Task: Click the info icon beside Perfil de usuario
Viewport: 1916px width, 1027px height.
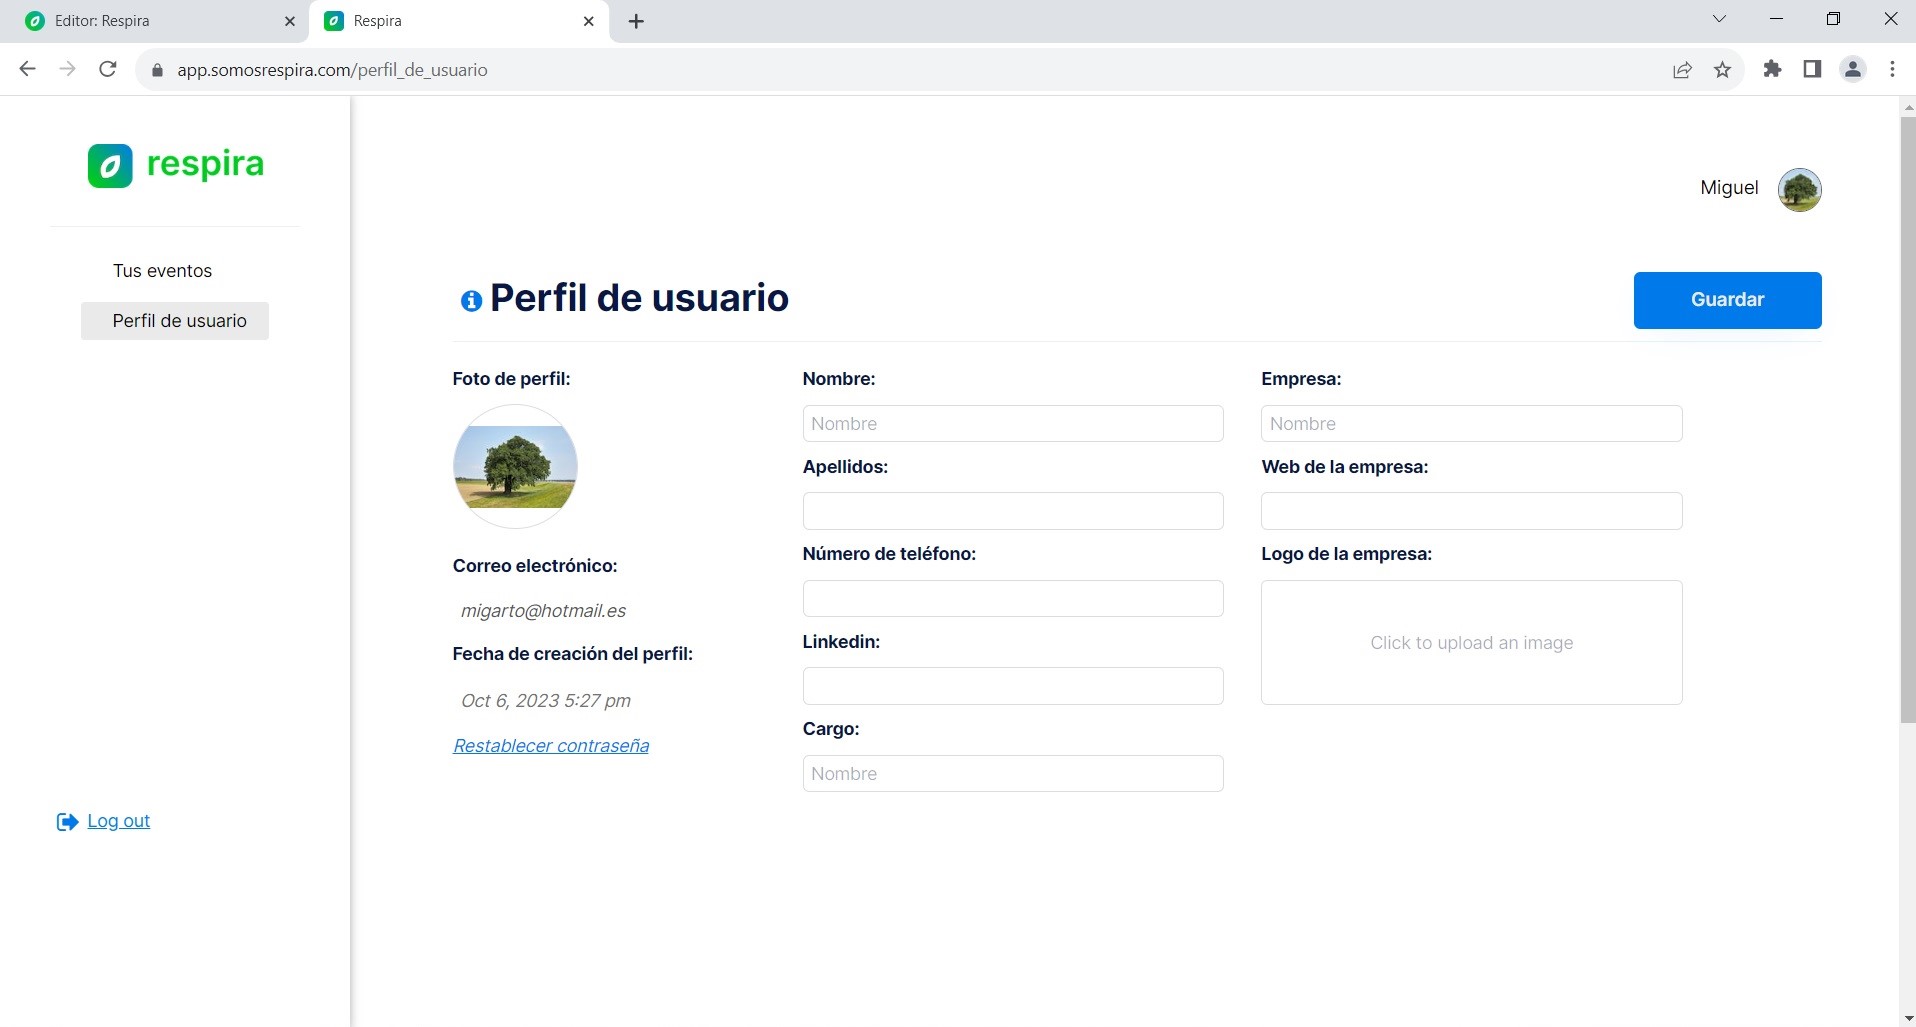Action: 471,300
